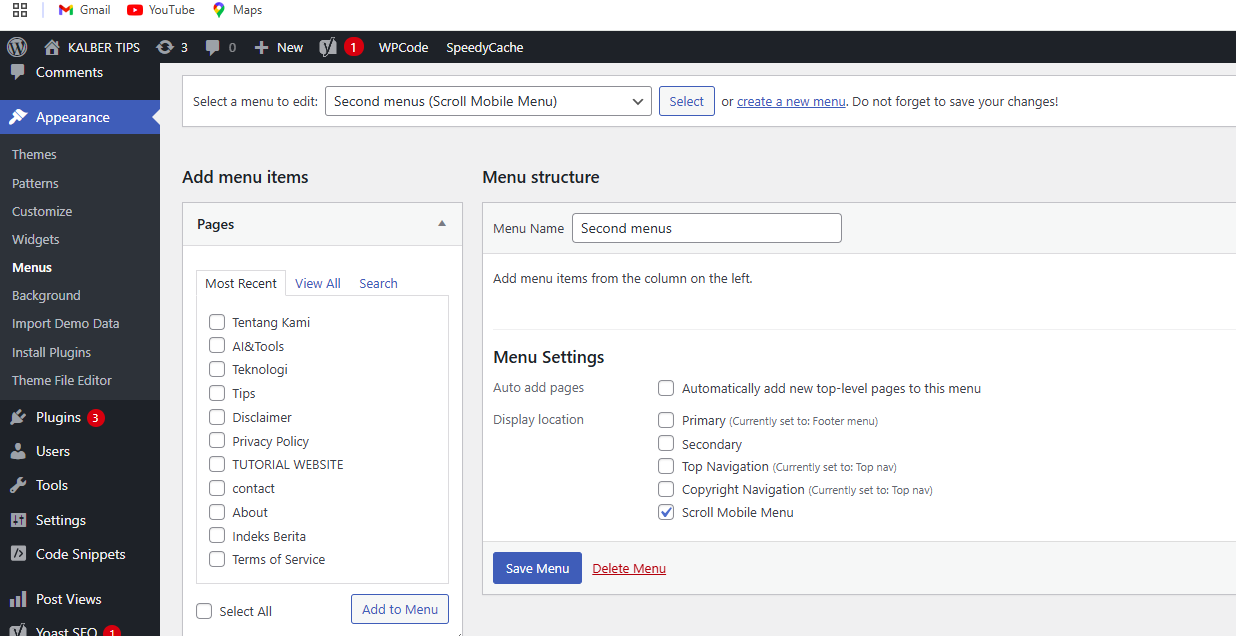Switch to the View All tab

click(x=318, y=283)
